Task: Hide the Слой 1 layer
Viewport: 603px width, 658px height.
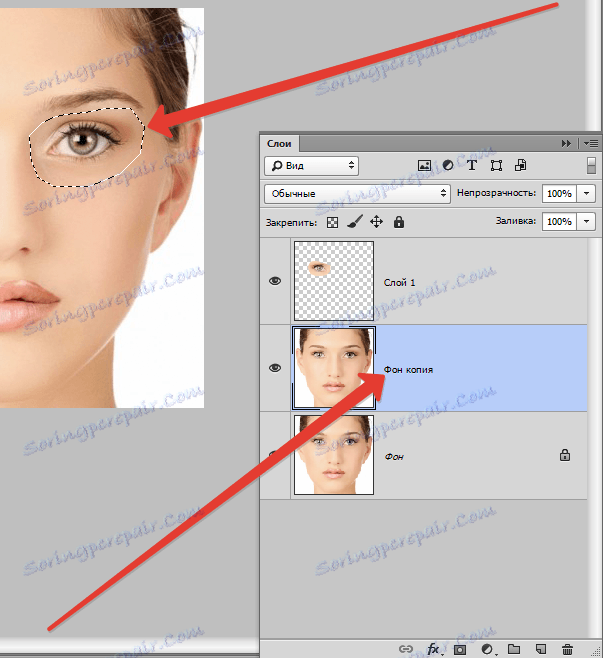Action: coord(275,281)
